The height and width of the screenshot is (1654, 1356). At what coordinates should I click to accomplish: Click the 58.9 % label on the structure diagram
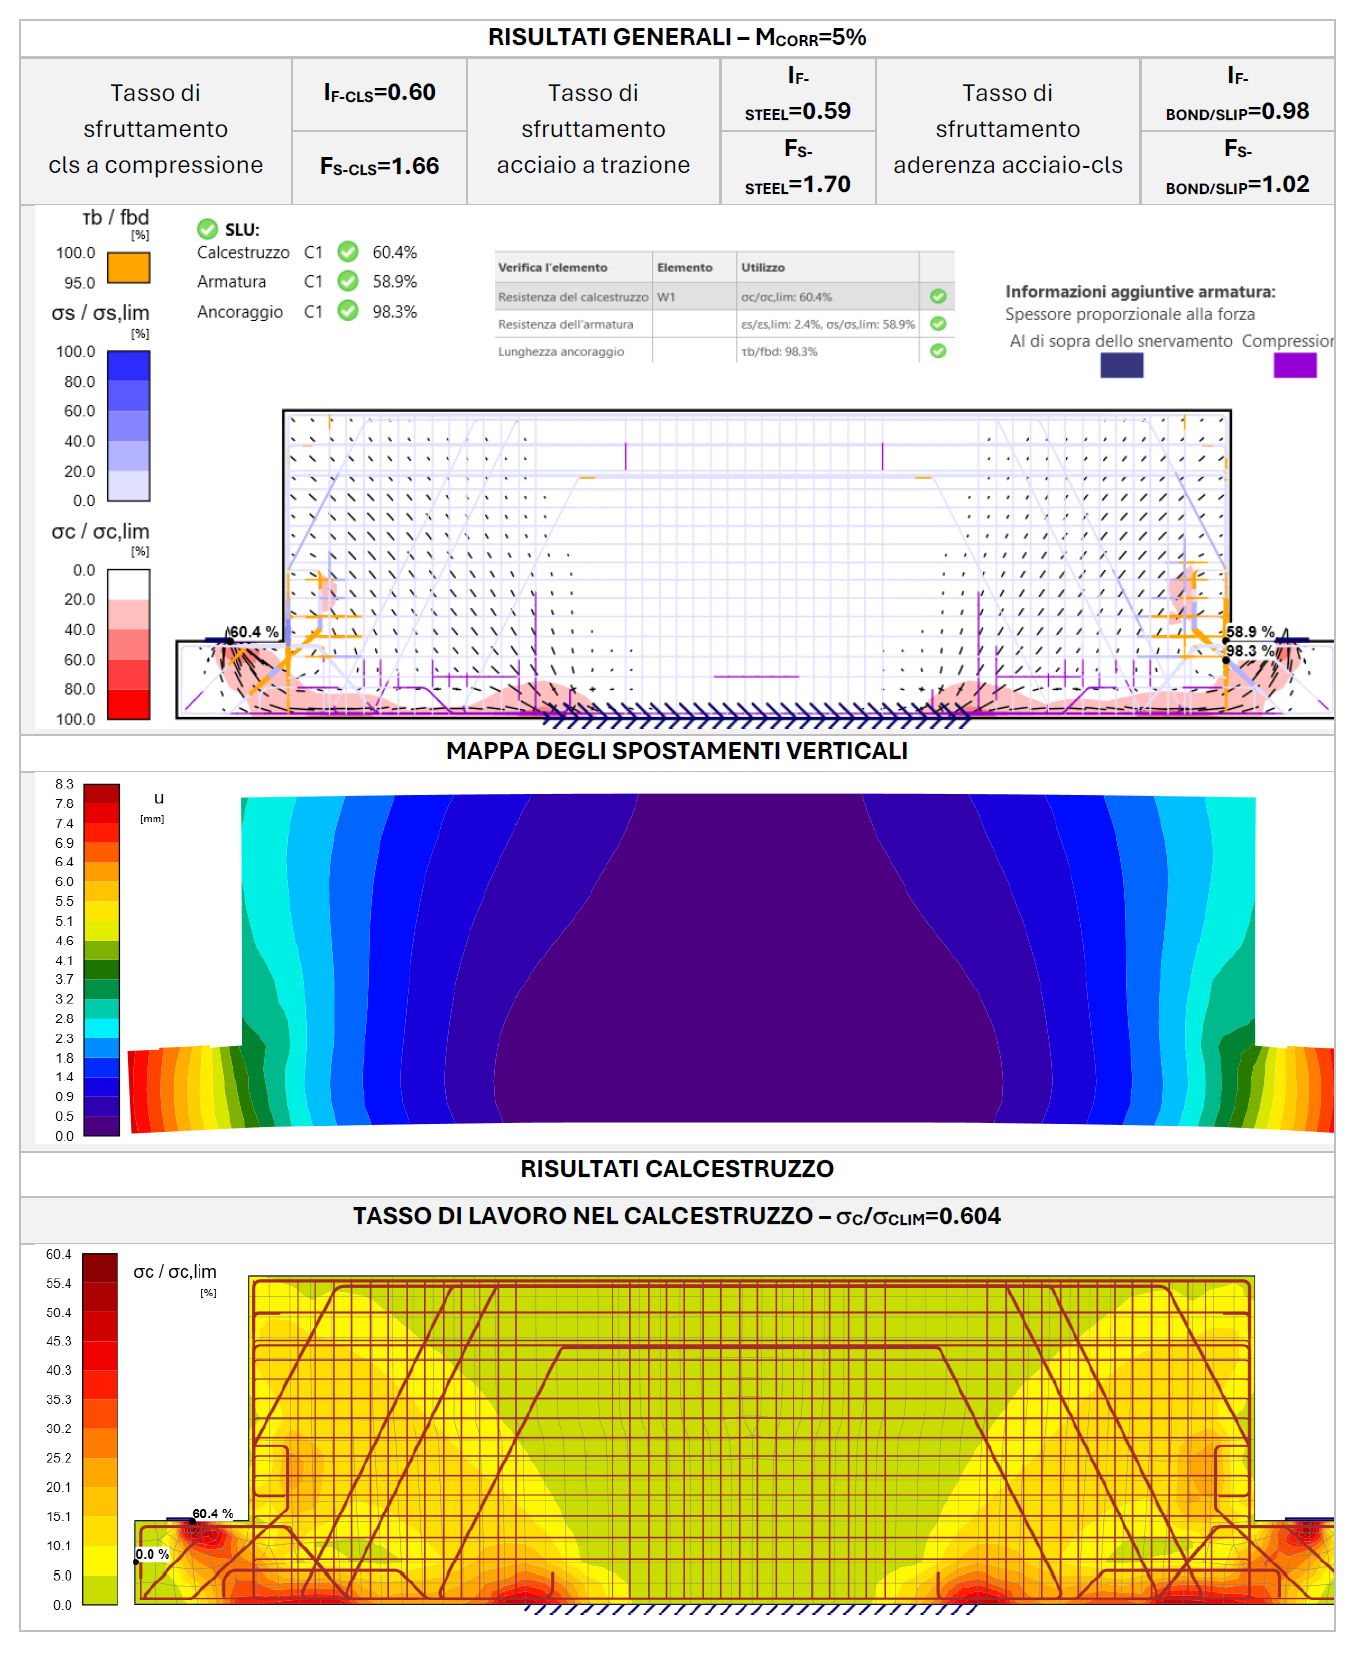[1250, 632]
